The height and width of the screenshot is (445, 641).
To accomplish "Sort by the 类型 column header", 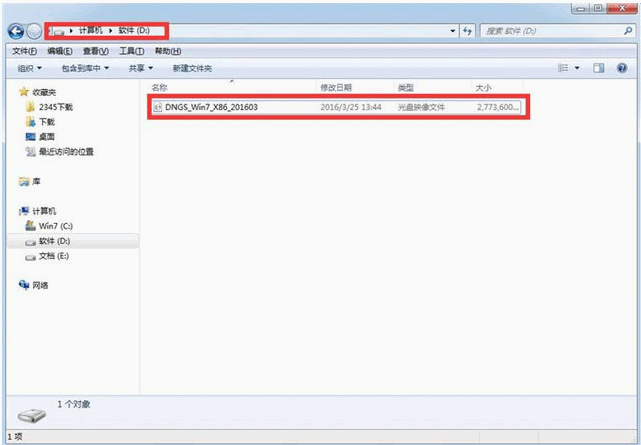I will coord(406,87).
